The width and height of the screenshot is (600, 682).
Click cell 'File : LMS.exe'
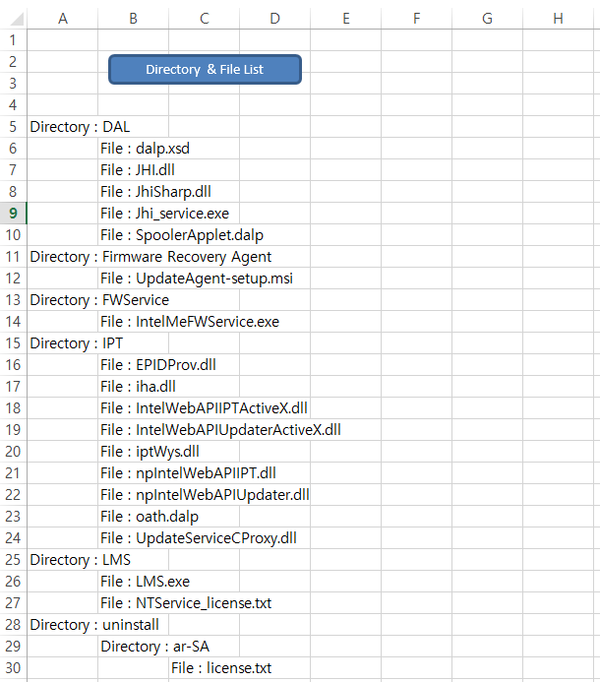145,582
